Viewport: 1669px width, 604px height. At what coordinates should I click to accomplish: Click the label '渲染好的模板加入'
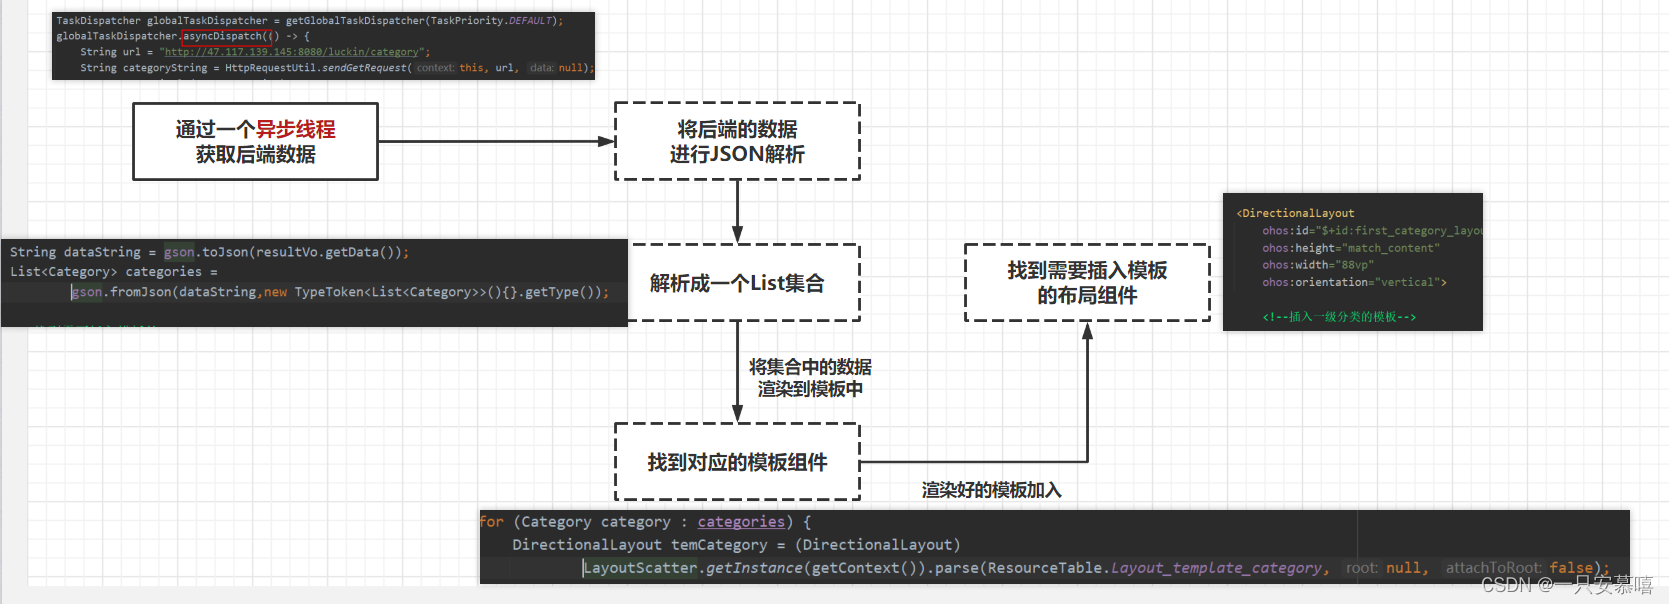click(991, 490)
